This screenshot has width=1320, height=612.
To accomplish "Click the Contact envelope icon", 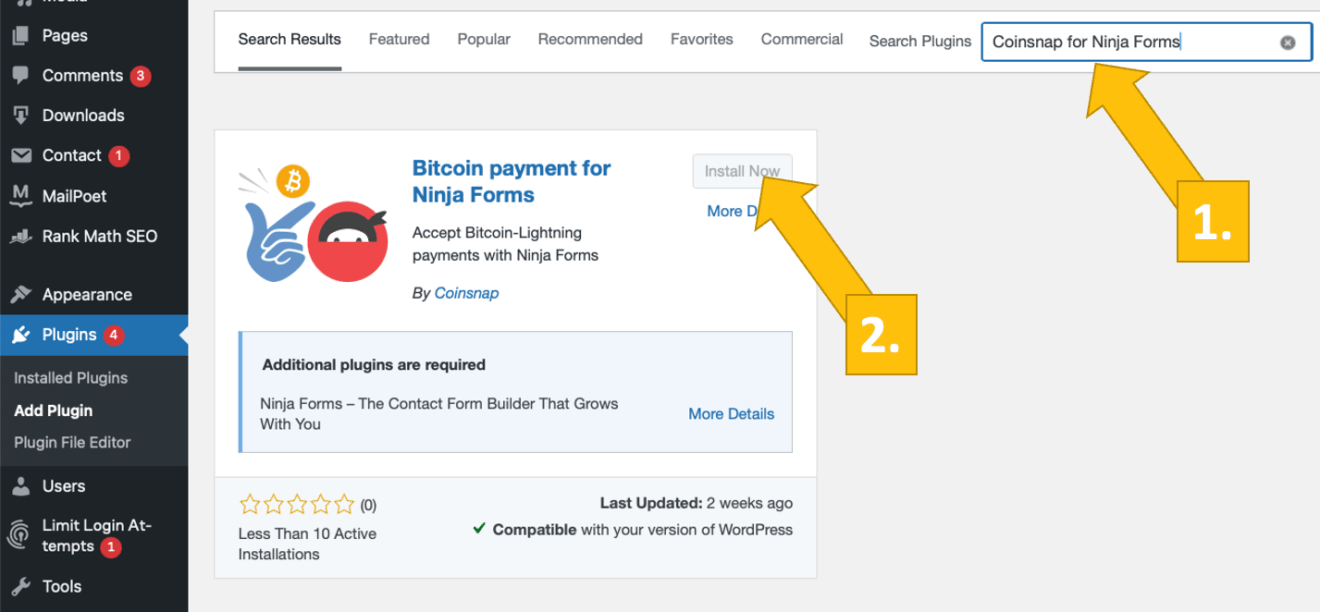I will [20, 156].
